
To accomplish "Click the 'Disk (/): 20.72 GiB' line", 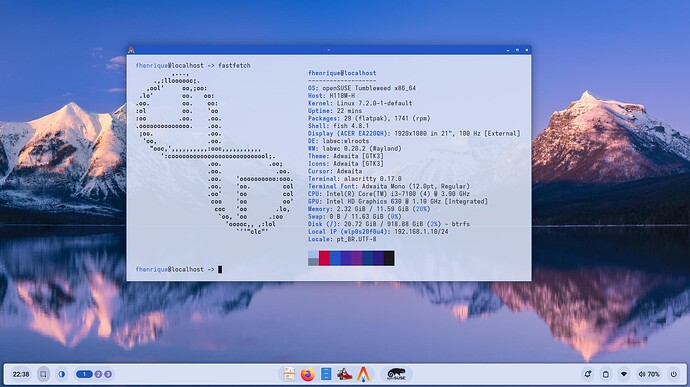I will 389,224.
